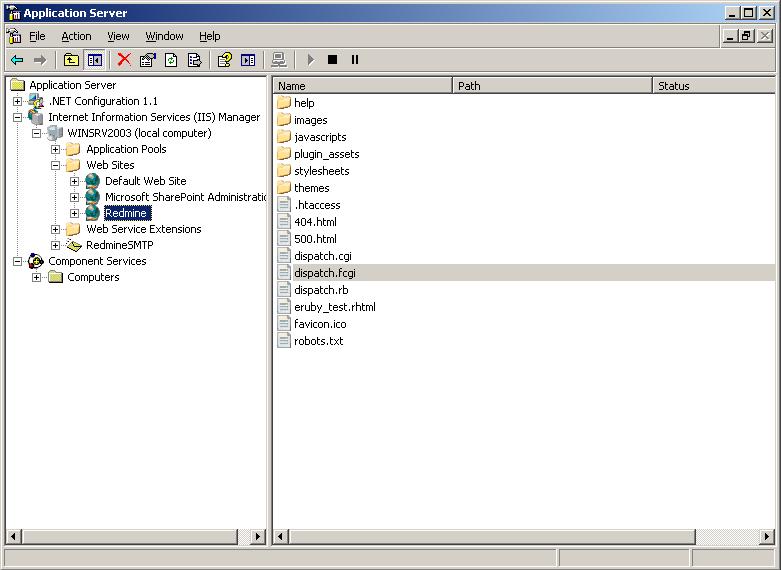Viewport: 781px width, 570px height.
Task: Open the File menu
Action: click(x=37, y=36)
